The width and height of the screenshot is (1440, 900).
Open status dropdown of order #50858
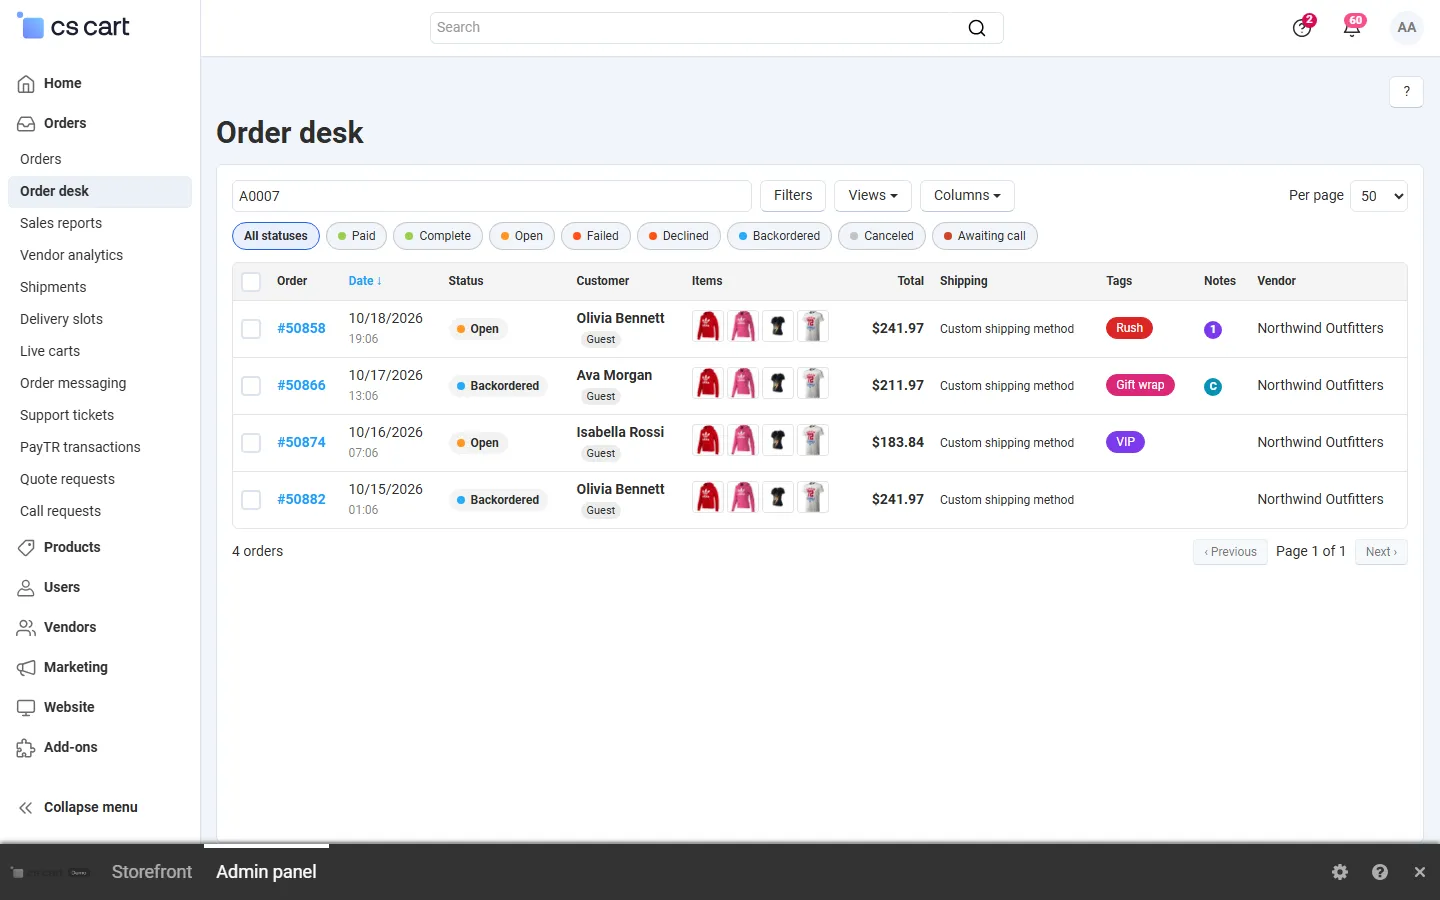(478, 329)
